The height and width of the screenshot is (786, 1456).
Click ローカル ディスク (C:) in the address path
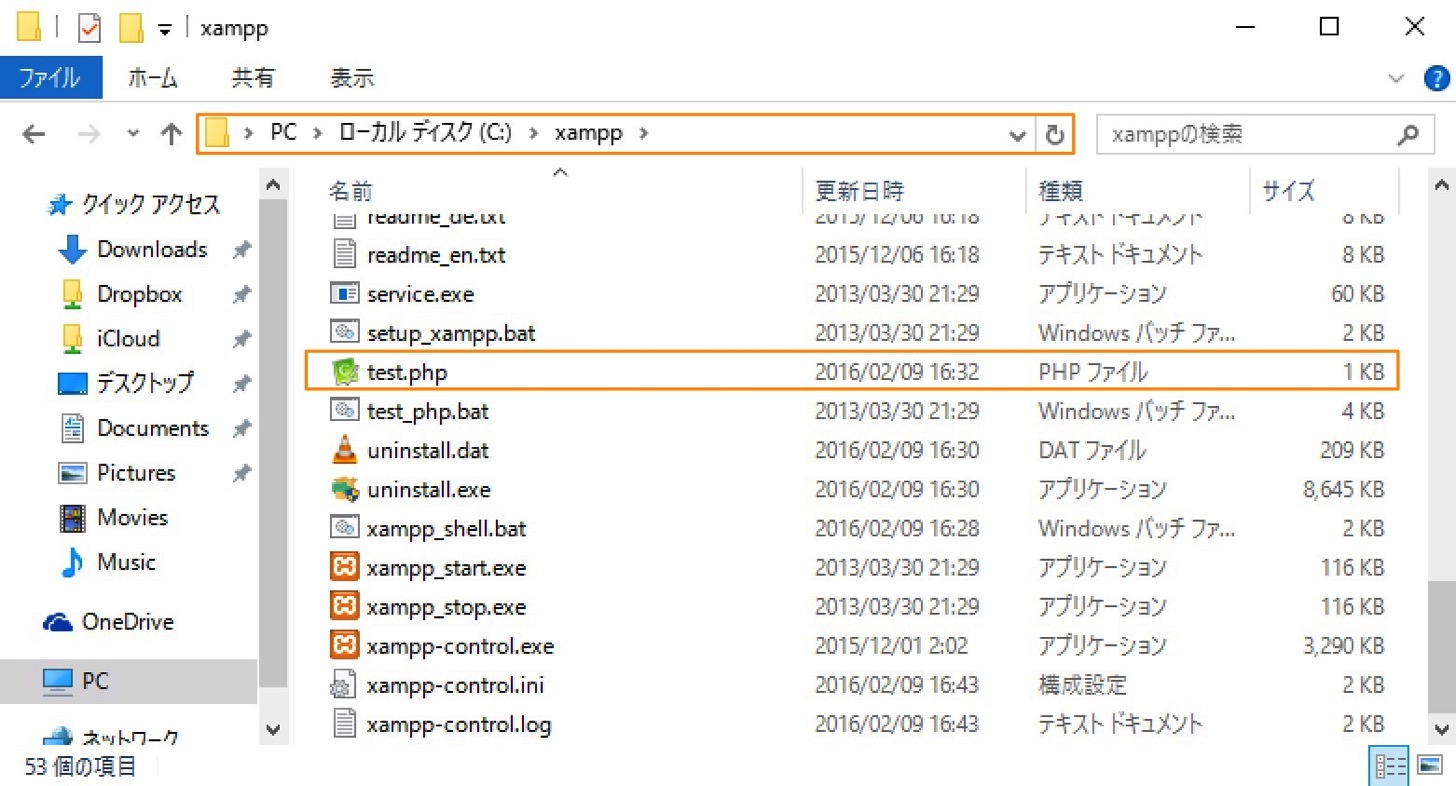[x=425, y=133]
